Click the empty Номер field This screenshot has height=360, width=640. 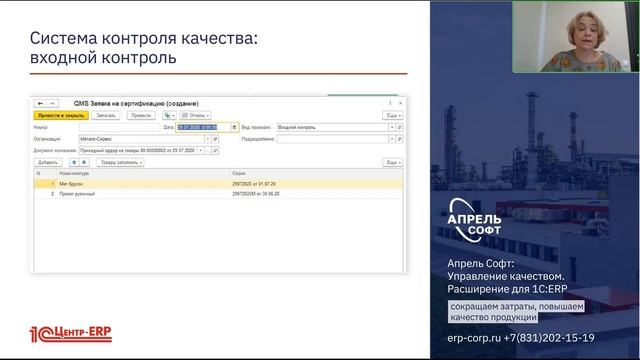pyautogui.click(x=120, y=127)
